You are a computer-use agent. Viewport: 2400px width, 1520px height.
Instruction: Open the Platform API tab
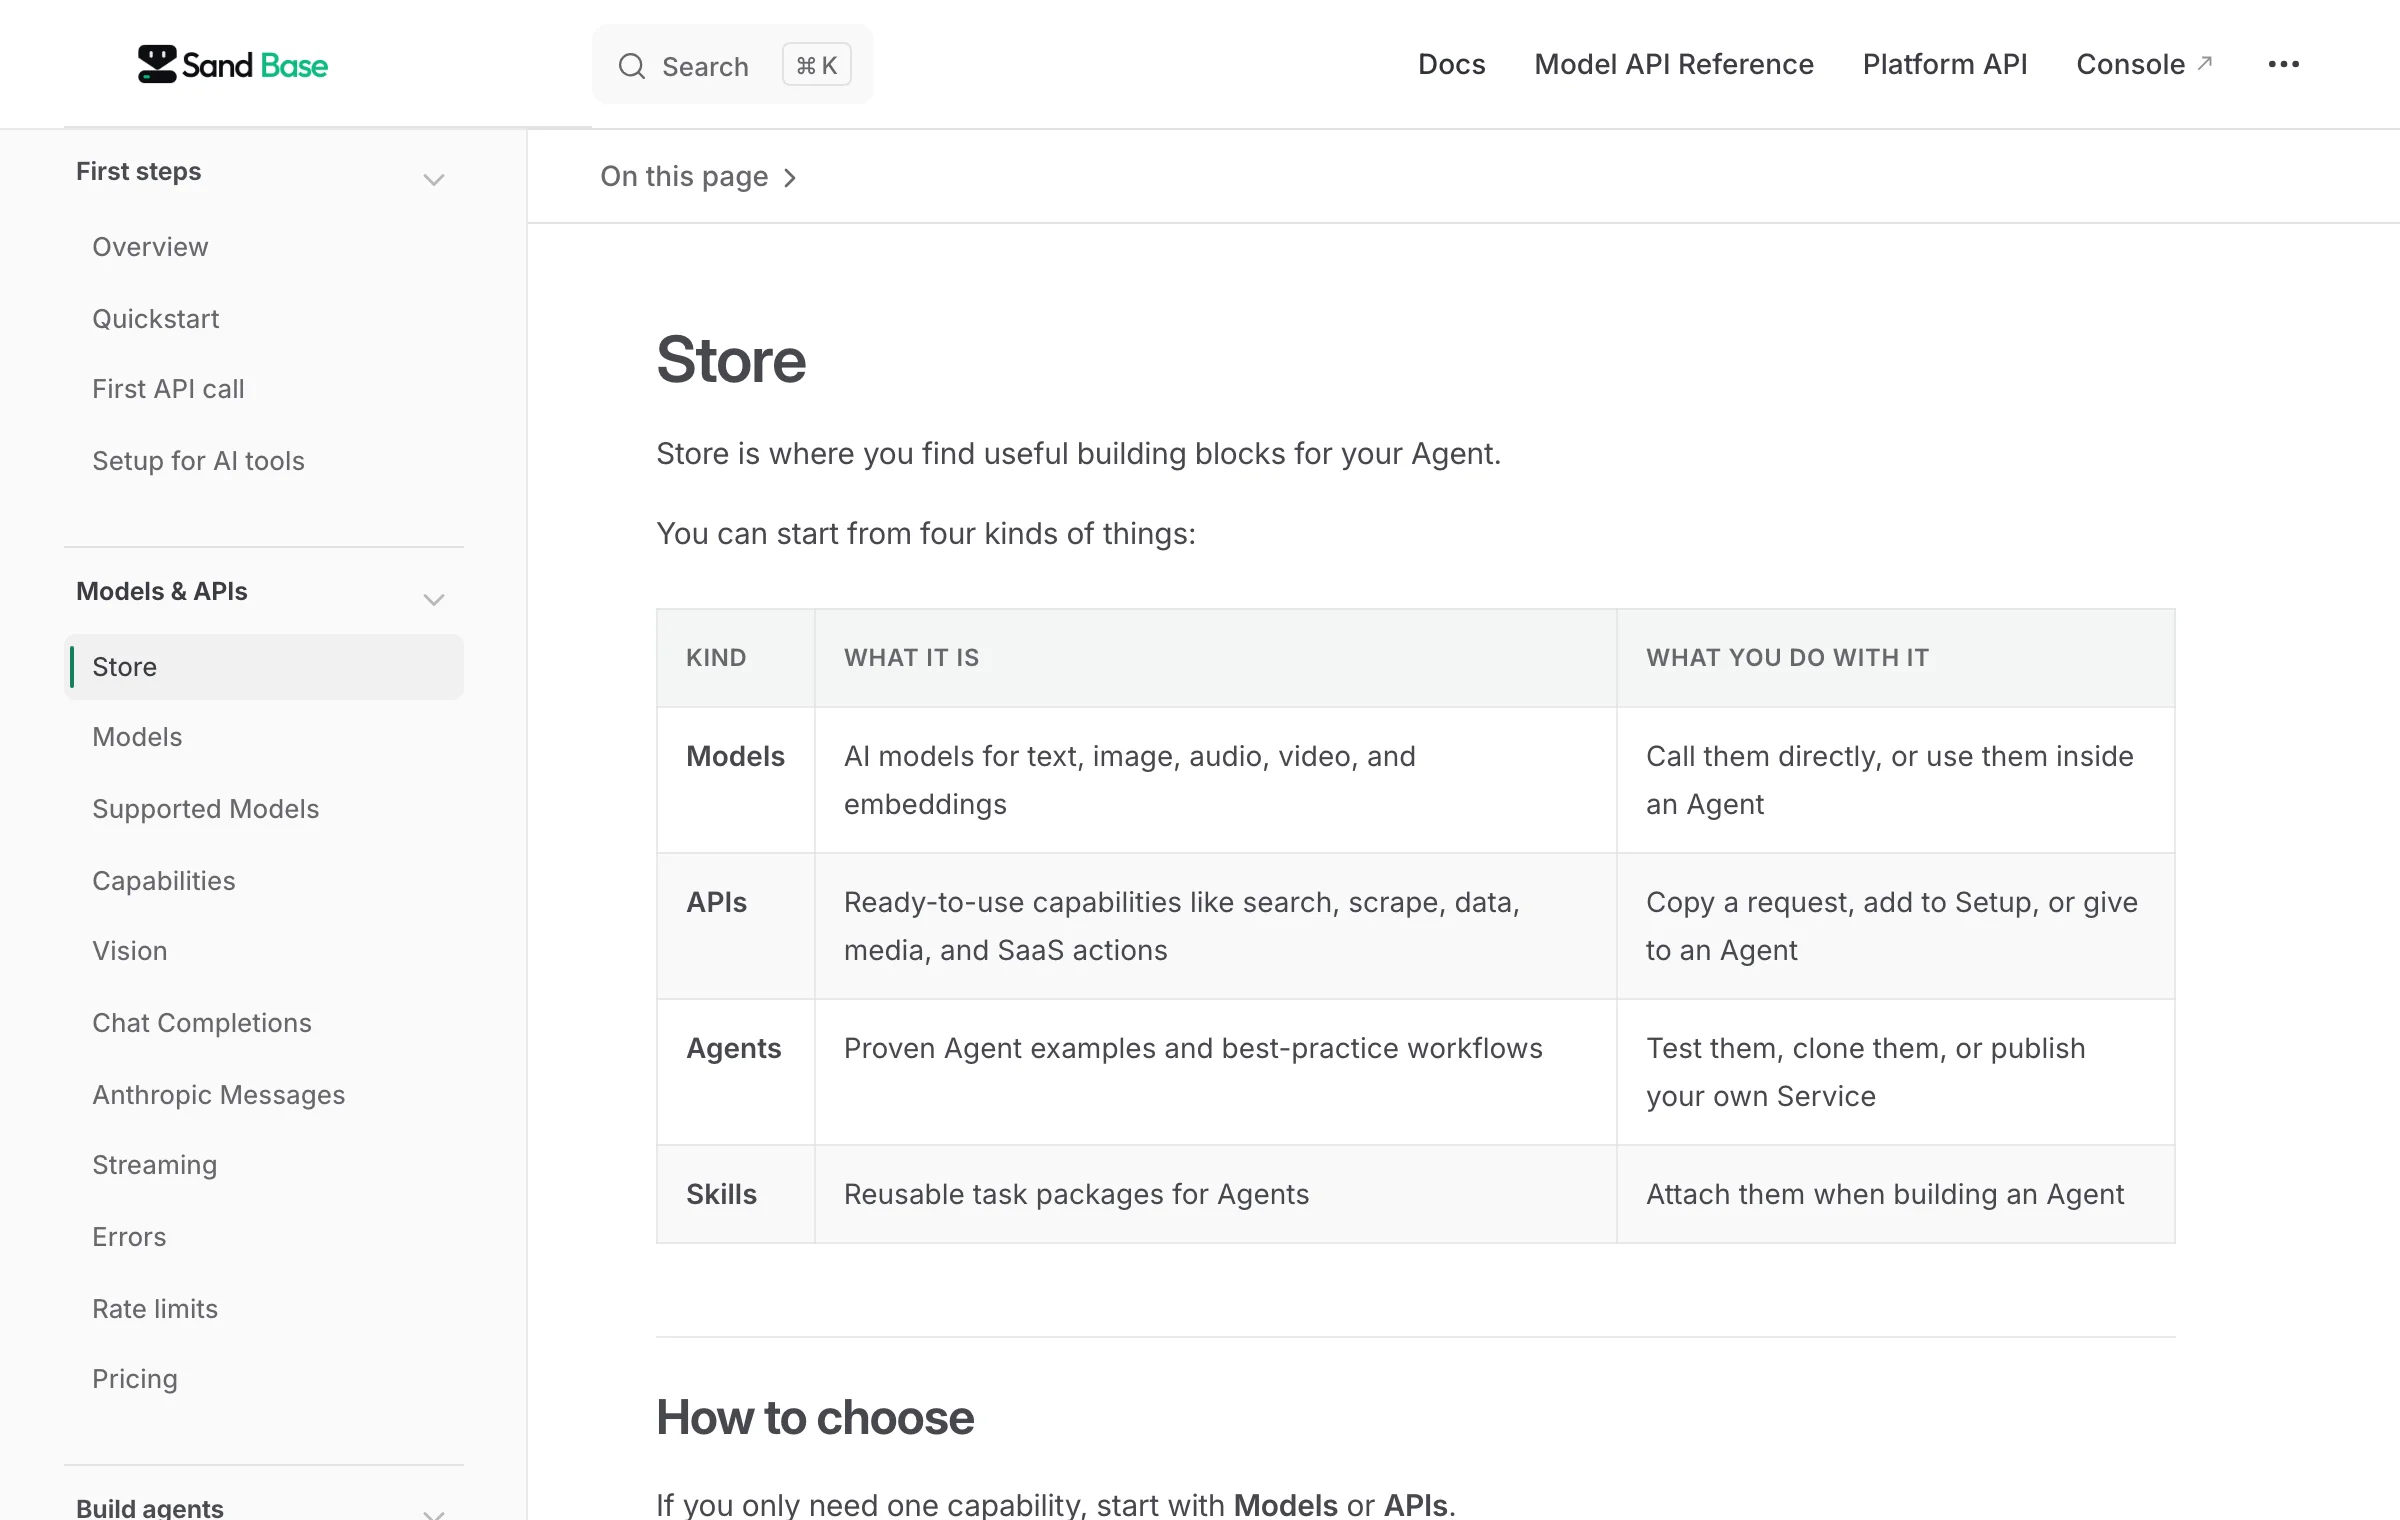tap(1944, 64)
